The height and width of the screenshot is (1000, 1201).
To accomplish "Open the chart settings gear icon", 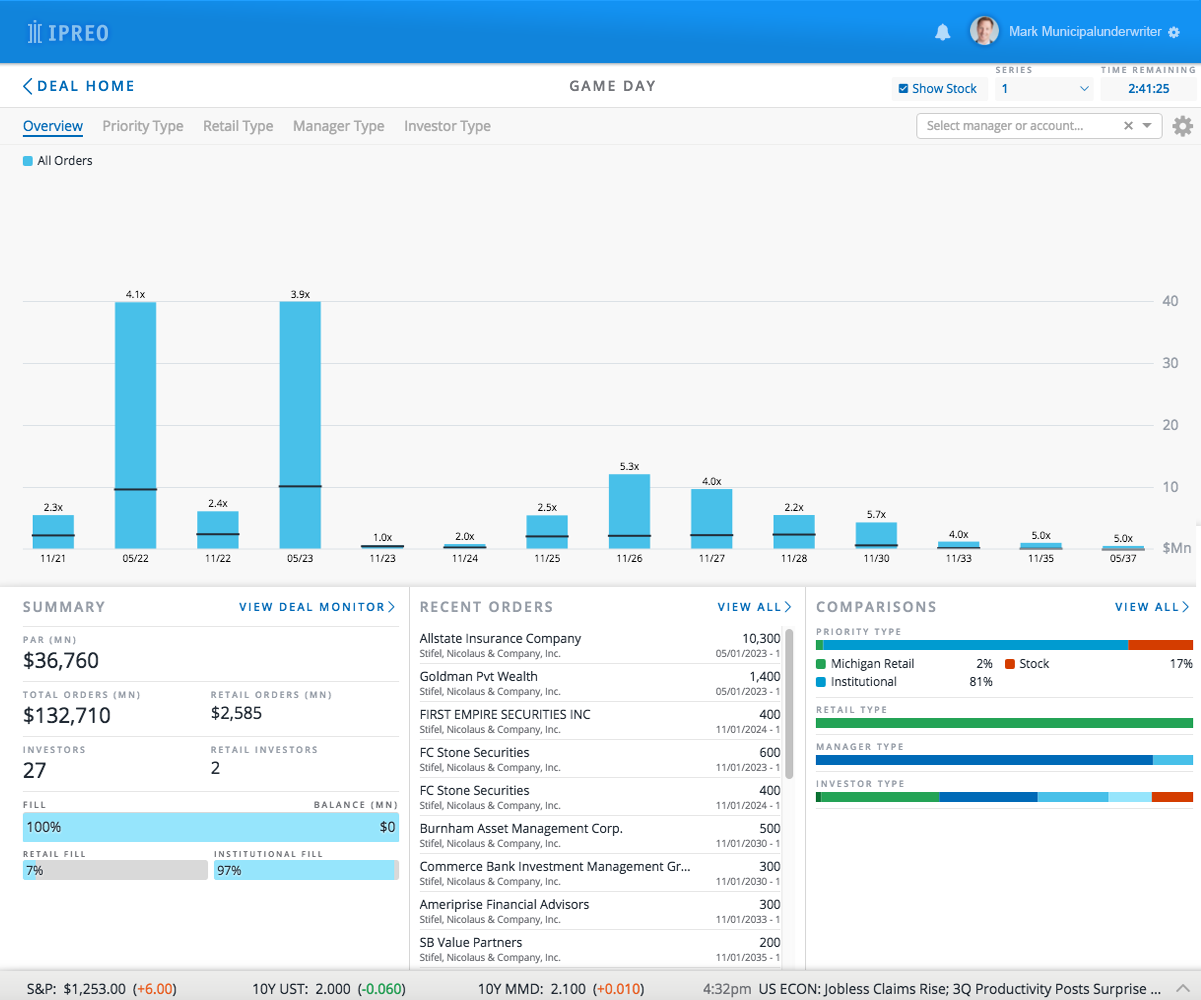I will (1182, 126).
